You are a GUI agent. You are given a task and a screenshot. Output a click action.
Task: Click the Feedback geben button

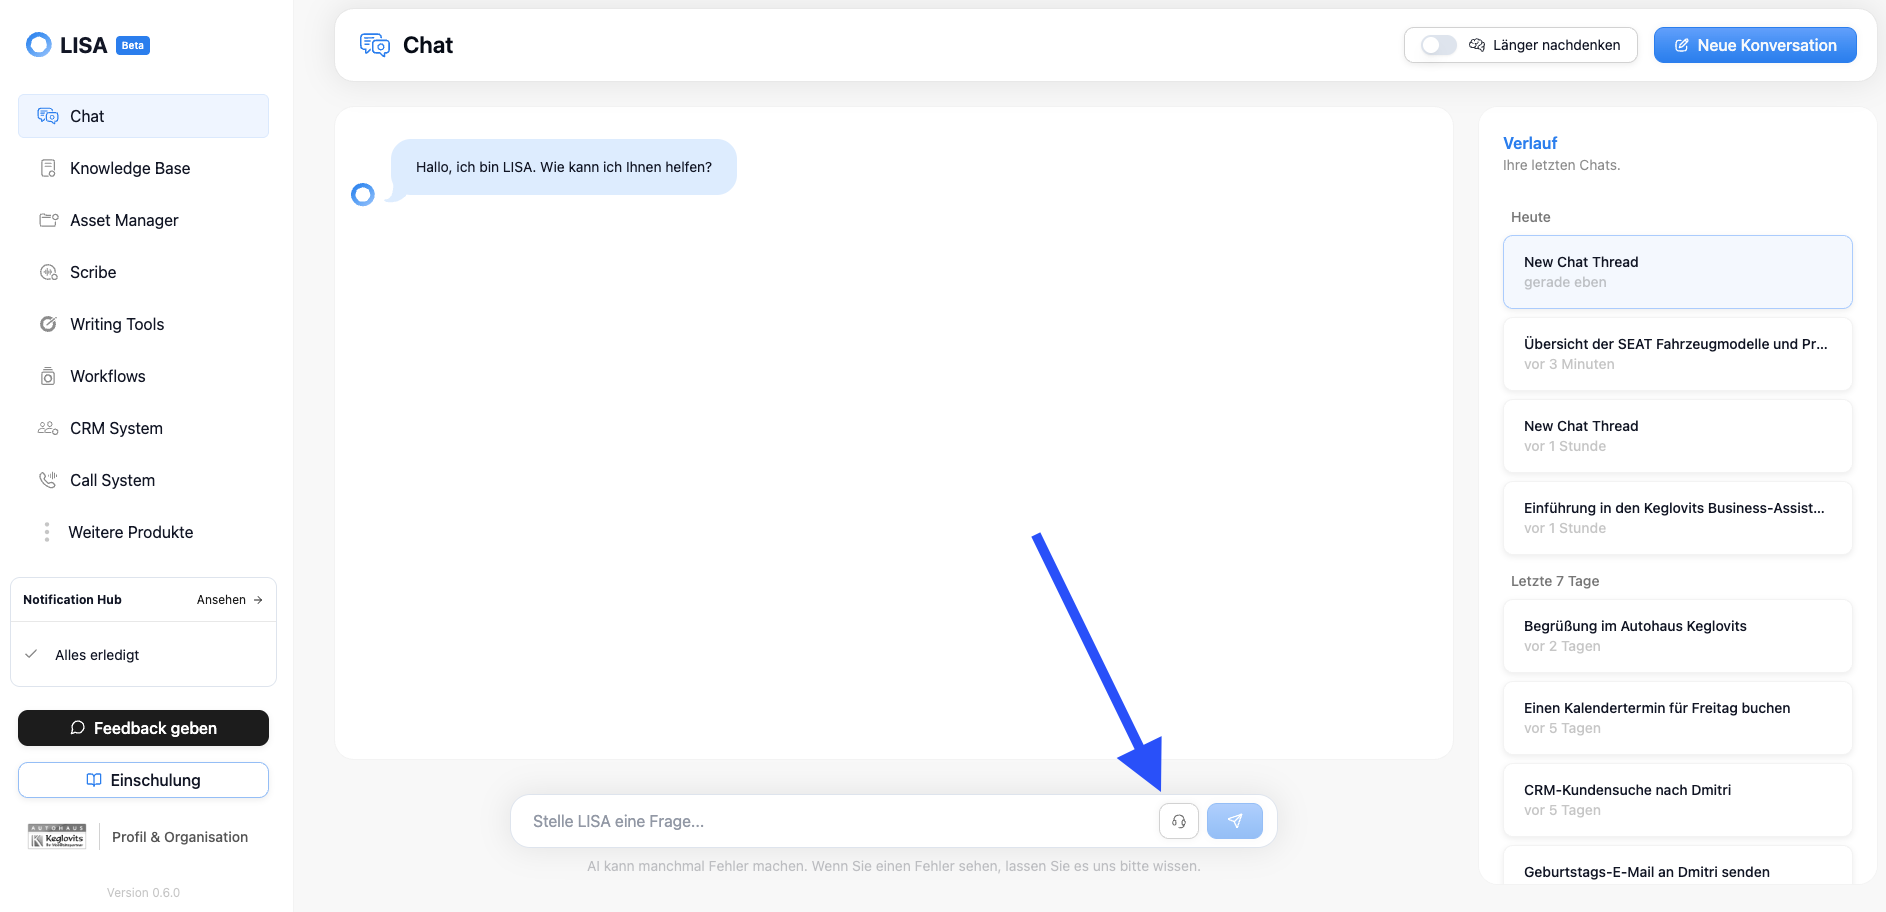143,728
